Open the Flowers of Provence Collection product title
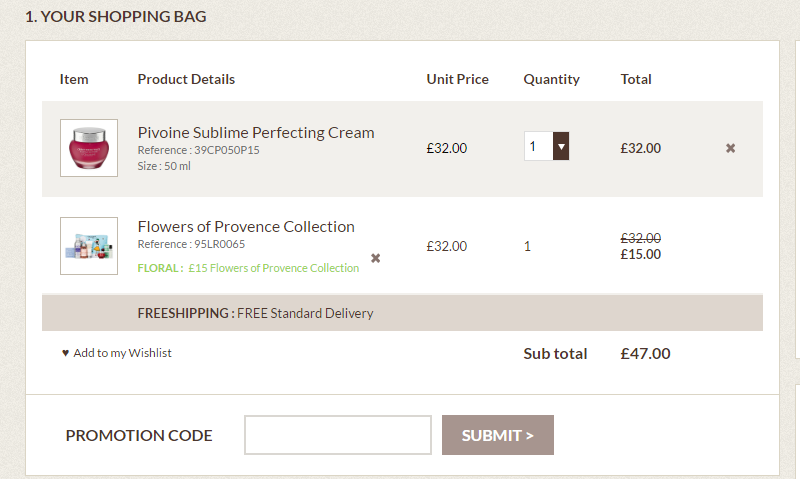Image resolution: width=800 pixels, height=479 pixels. tap(246, 226)
